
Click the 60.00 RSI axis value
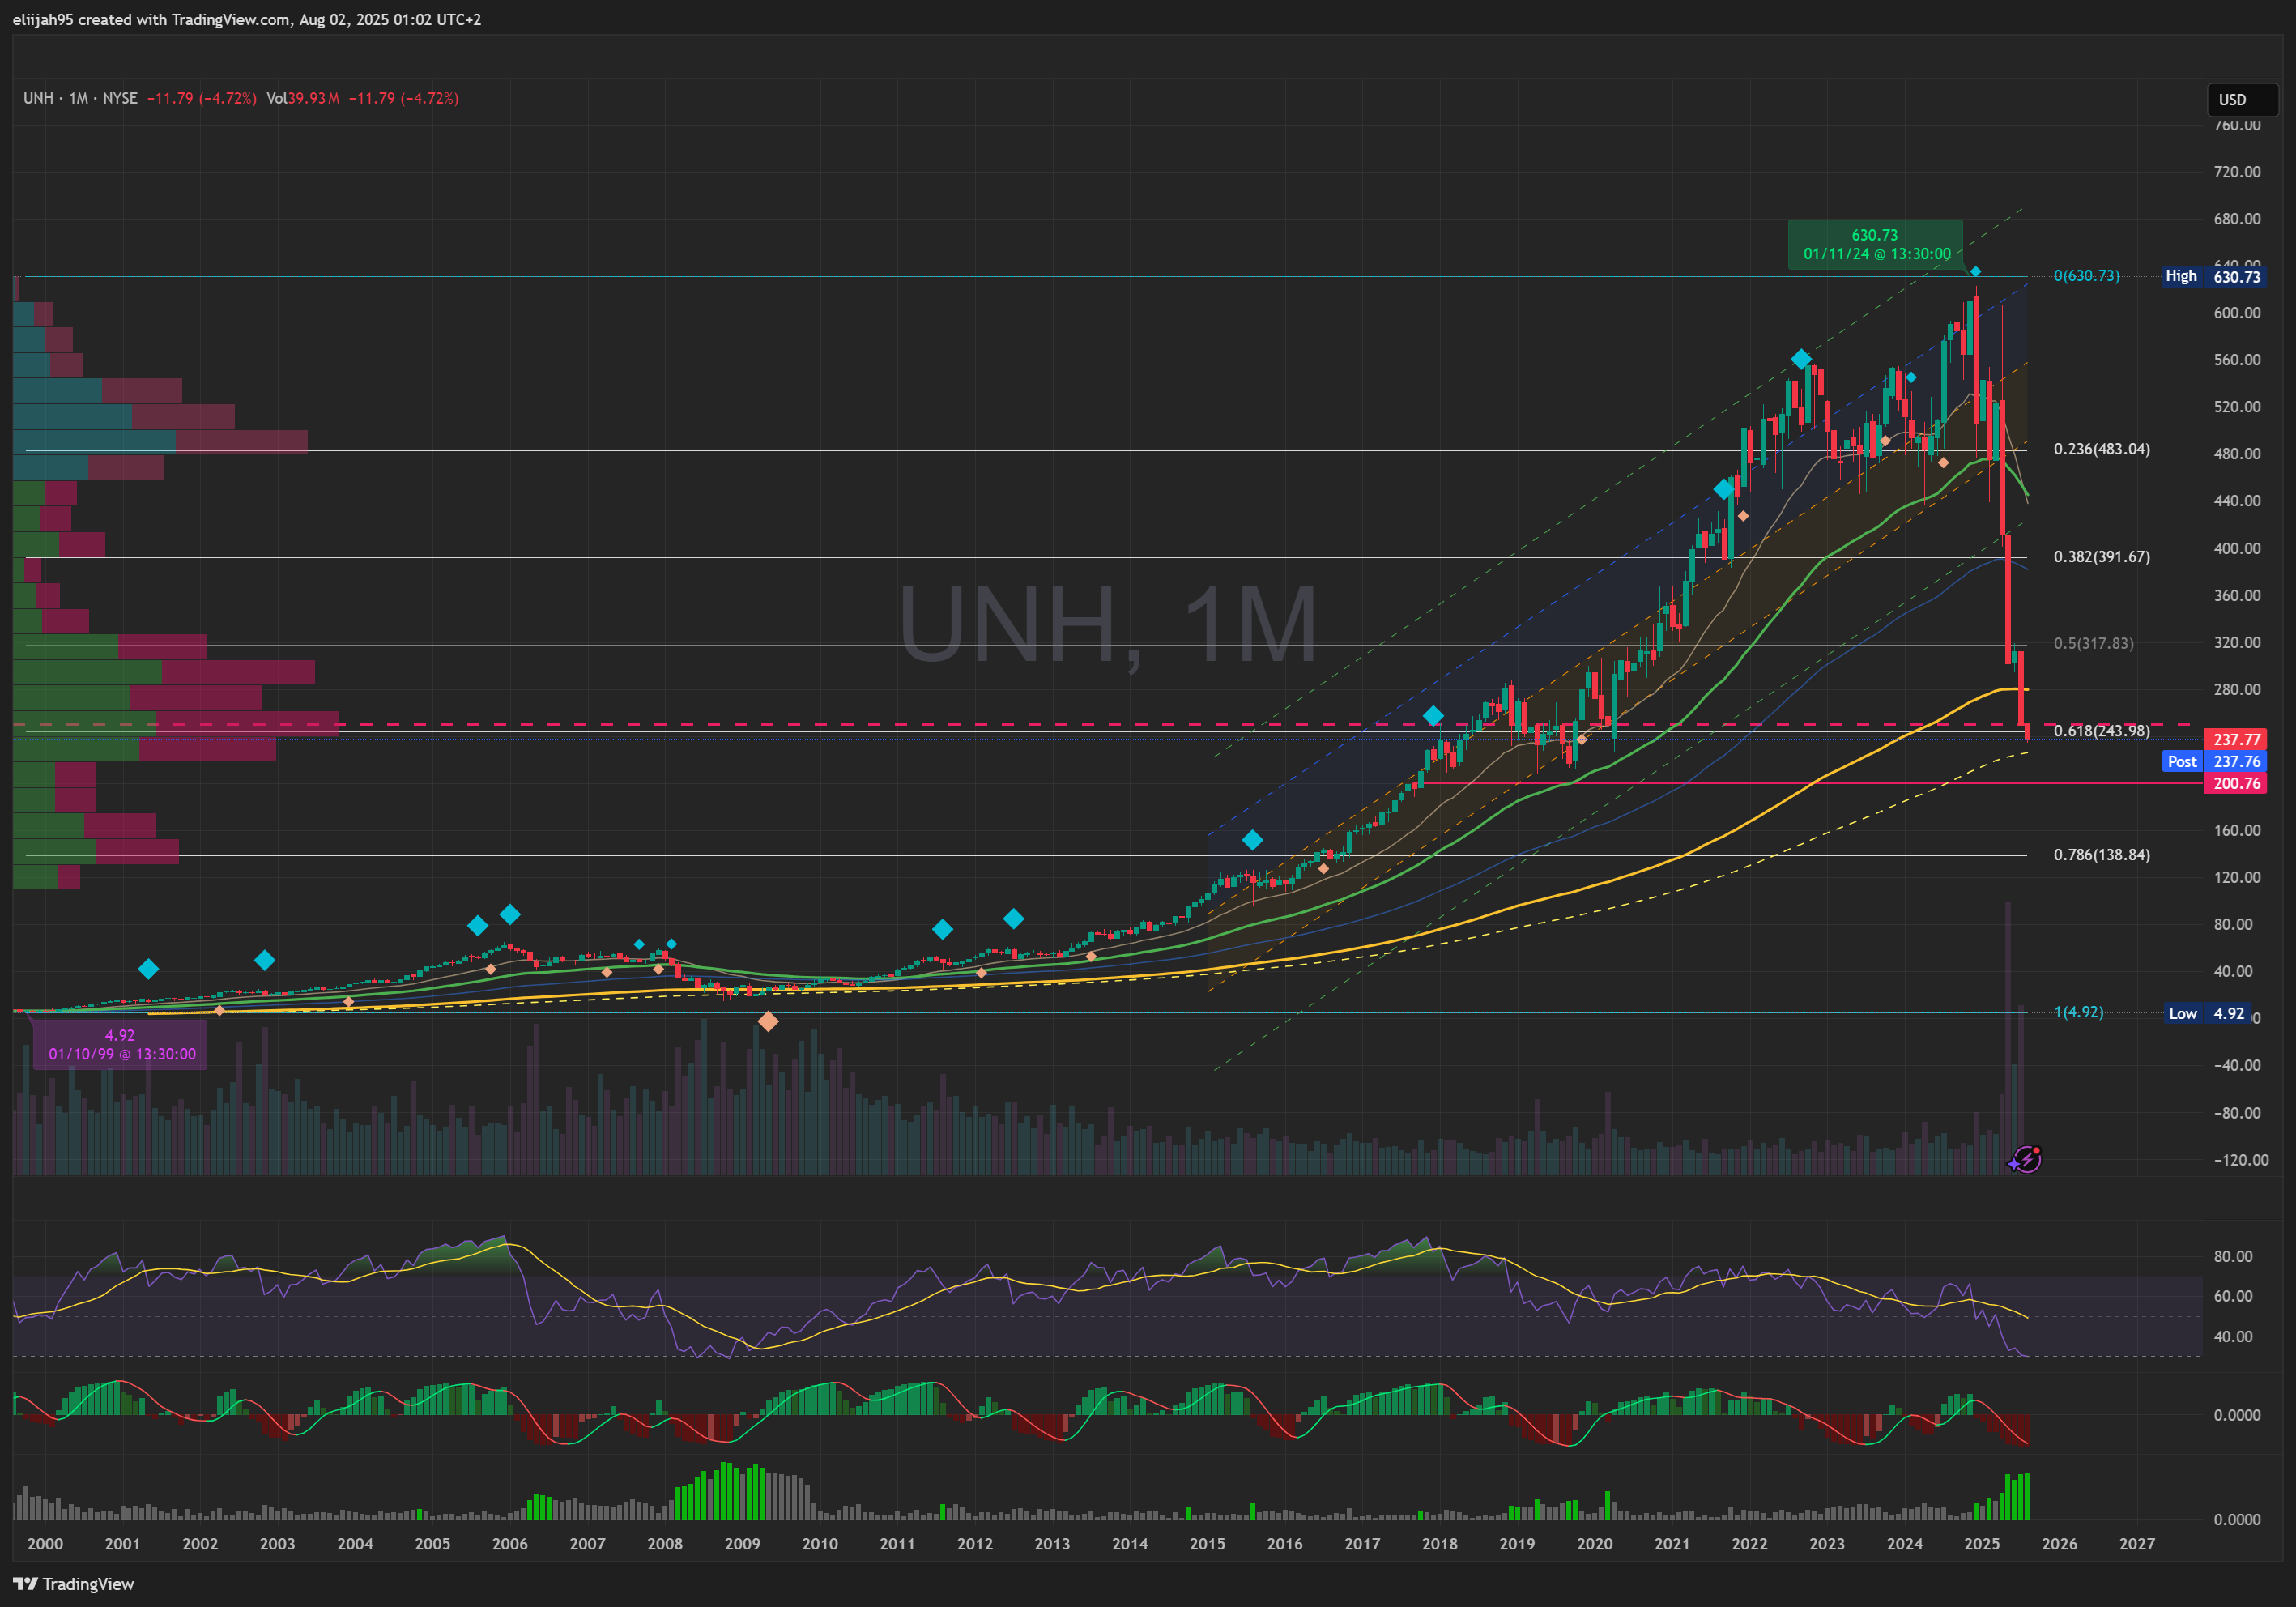tap(2233, 1296)
